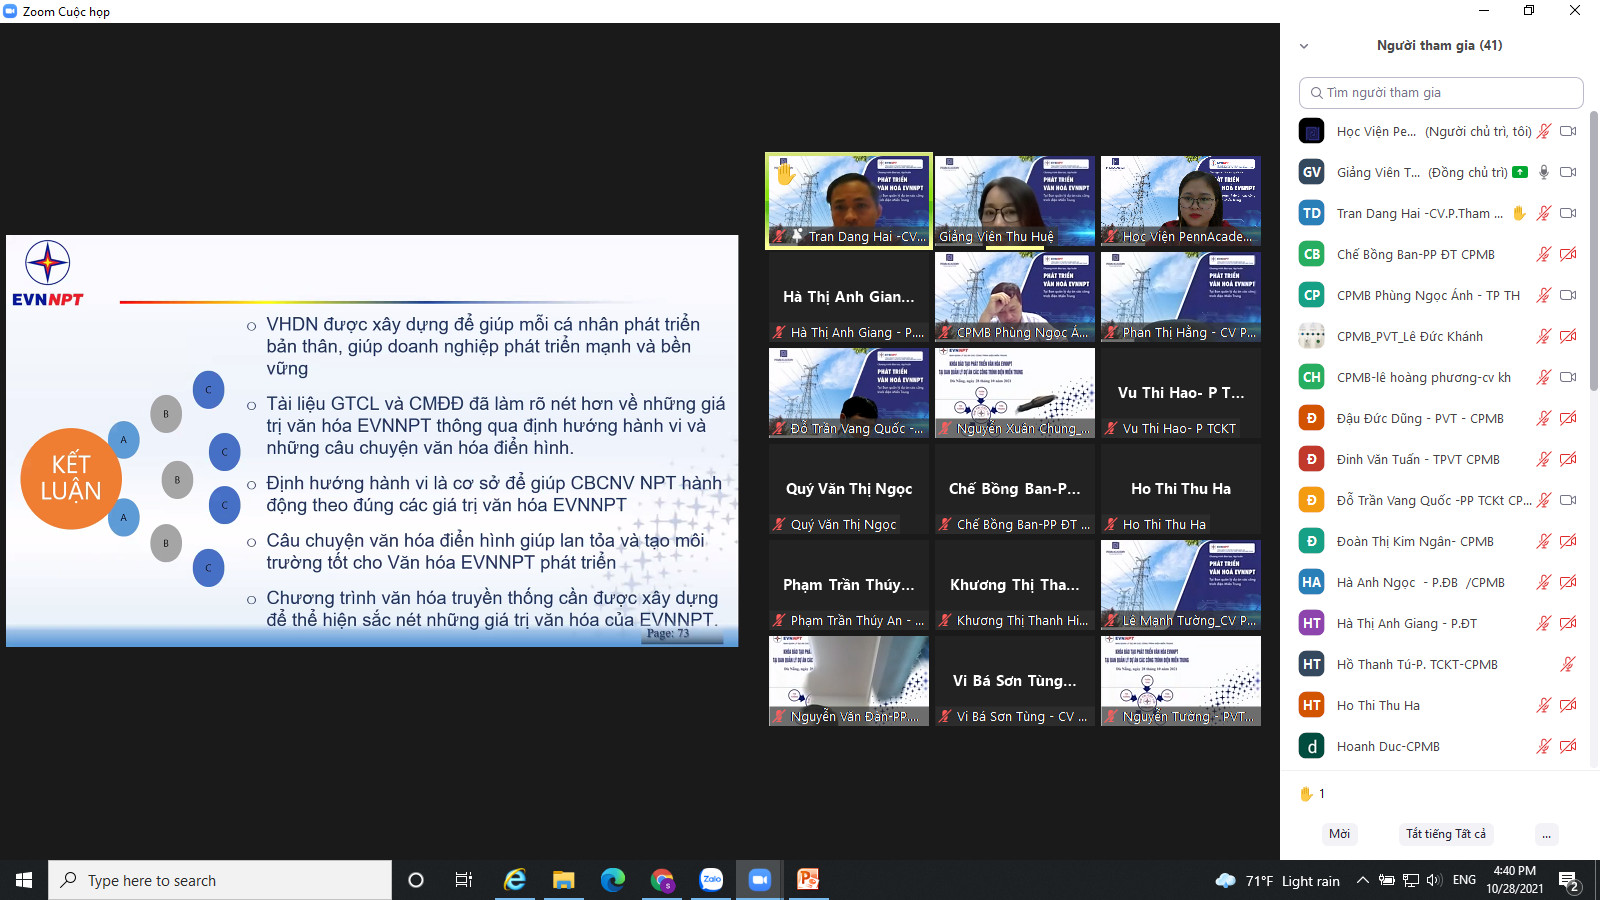1600x900 pixels.
Task: Open Chrome profile icon on taskbar
Action: [662, 880]
